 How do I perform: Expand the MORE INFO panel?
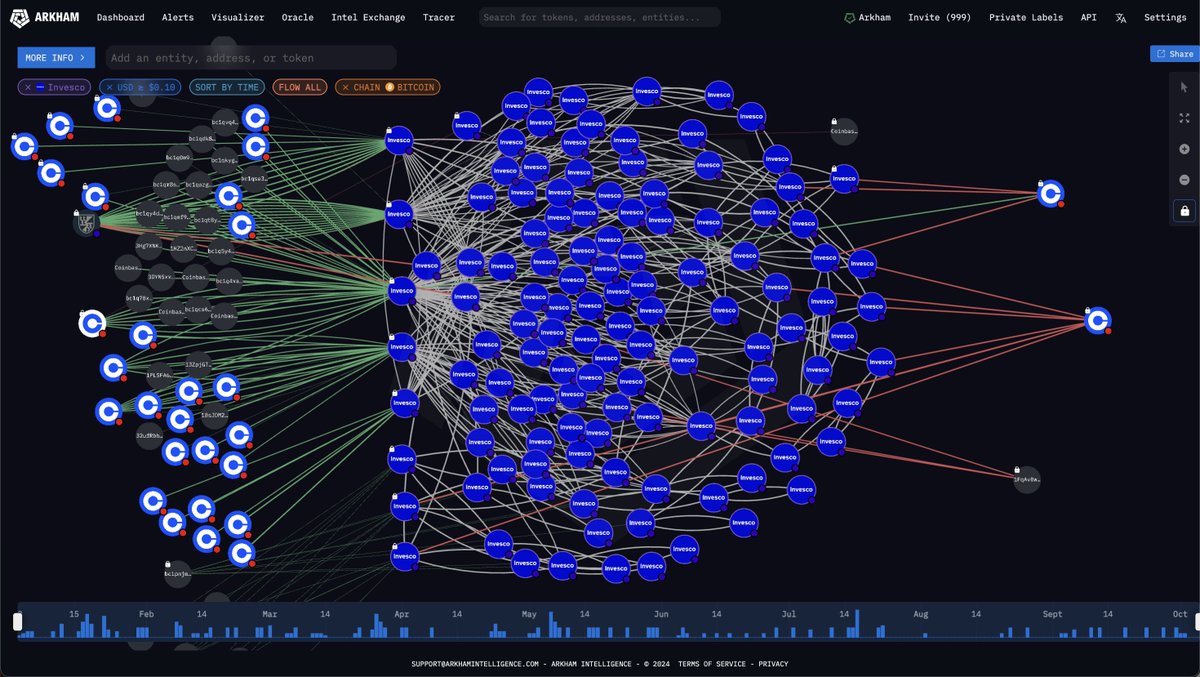(x=56, y=58)
